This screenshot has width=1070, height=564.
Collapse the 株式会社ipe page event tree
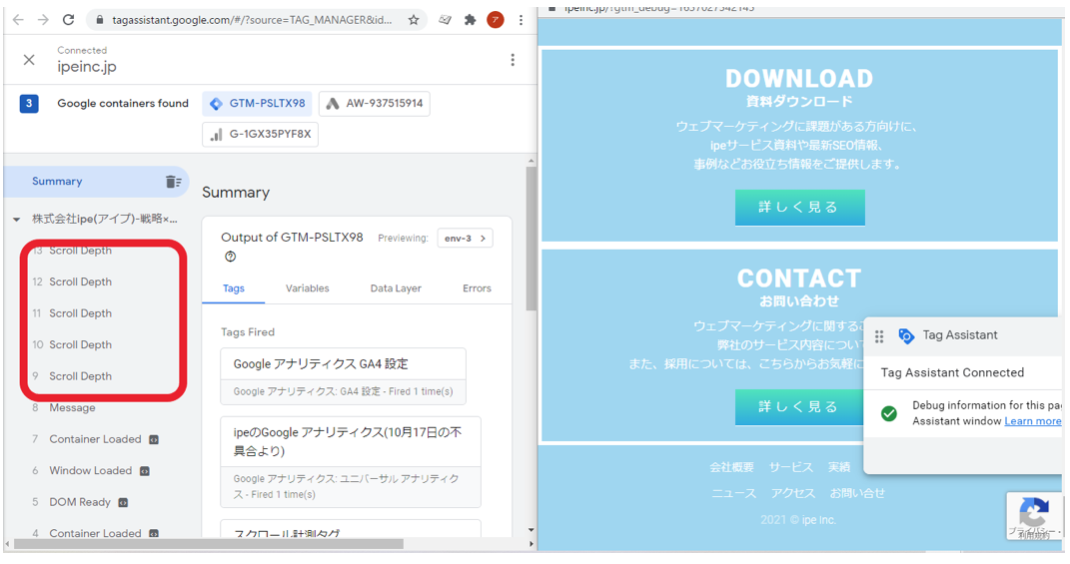click(x=17, y=219)
